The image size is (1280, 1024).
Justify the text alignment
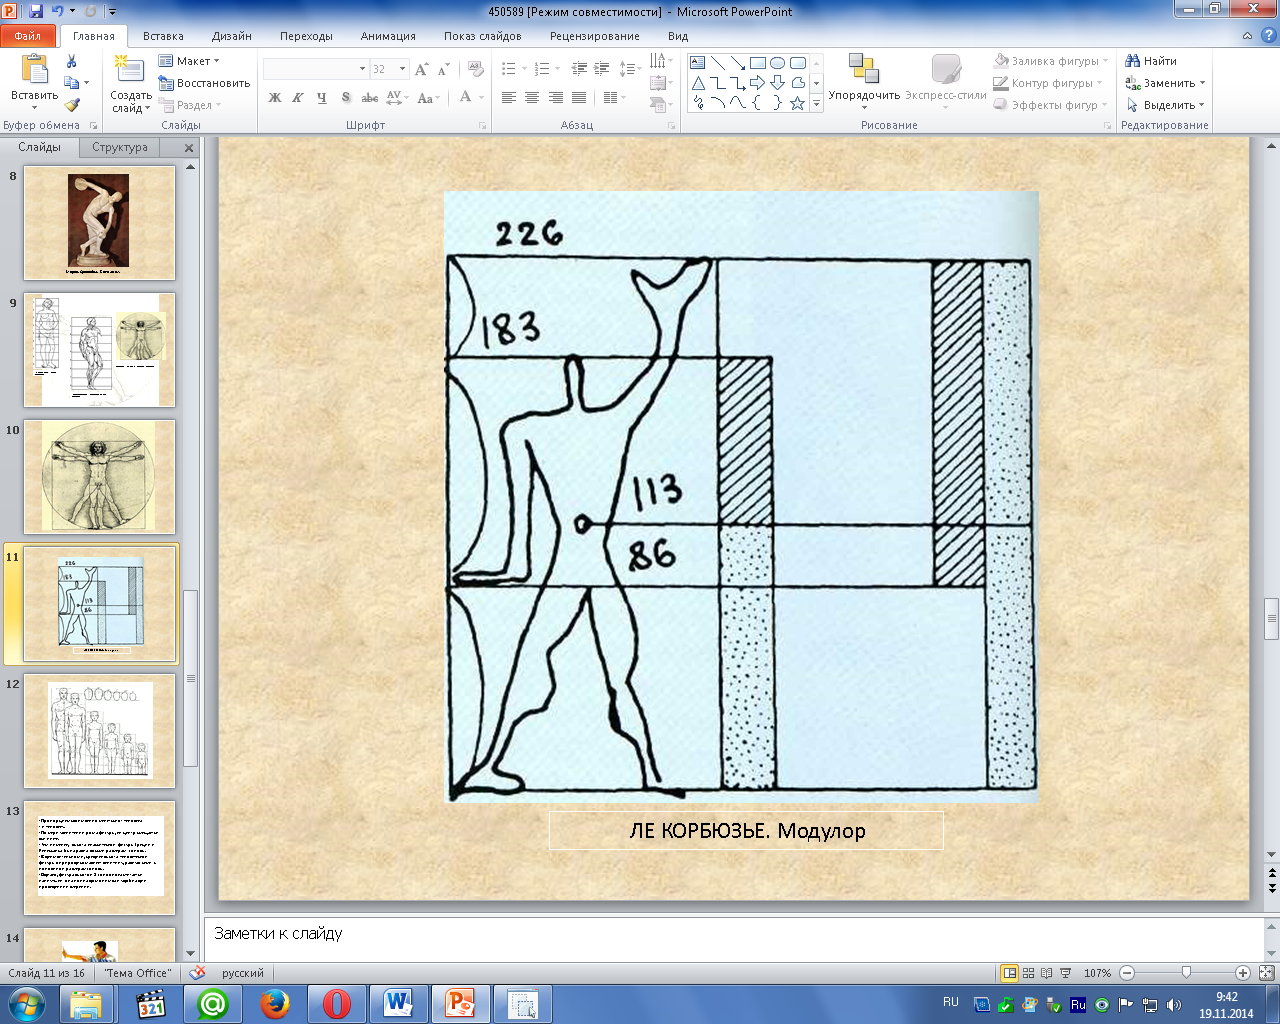578,97
